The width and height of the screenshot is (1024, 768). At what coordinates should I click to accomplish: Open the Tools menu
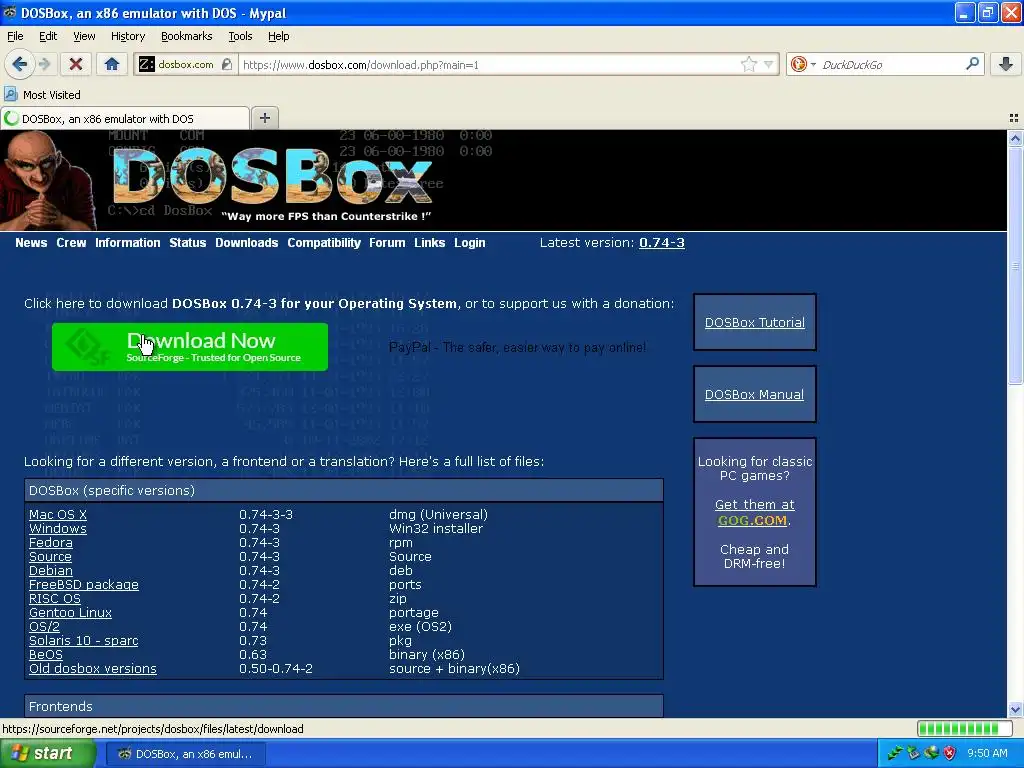pos(240,36)
